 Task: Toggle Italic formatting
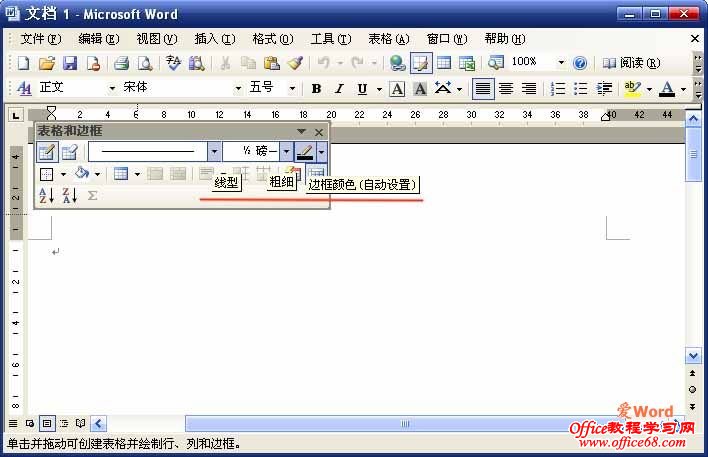[339, 89]
